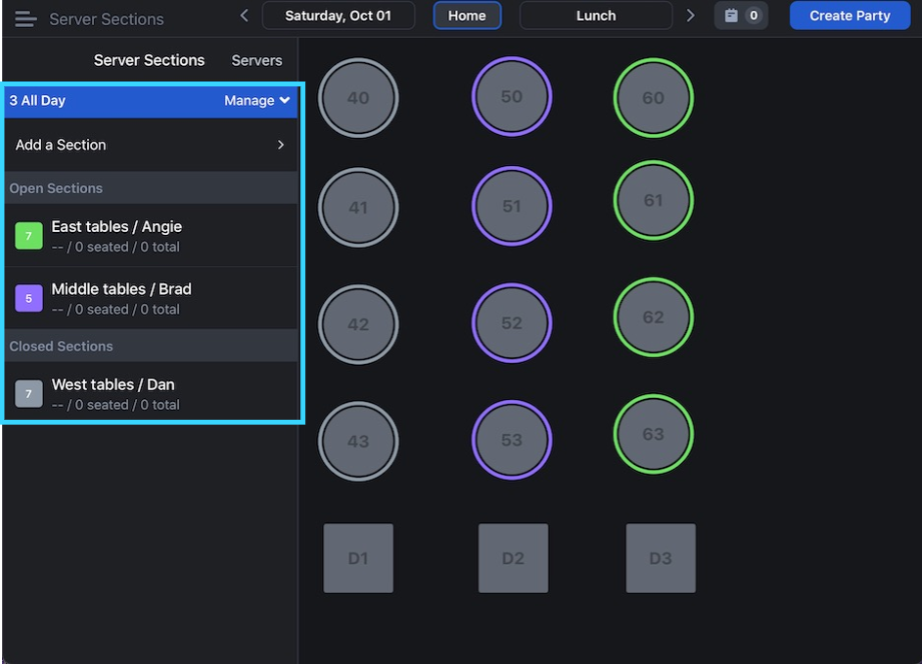
Task: Open the hamburger menu icon
Action: tap(25, 19)
